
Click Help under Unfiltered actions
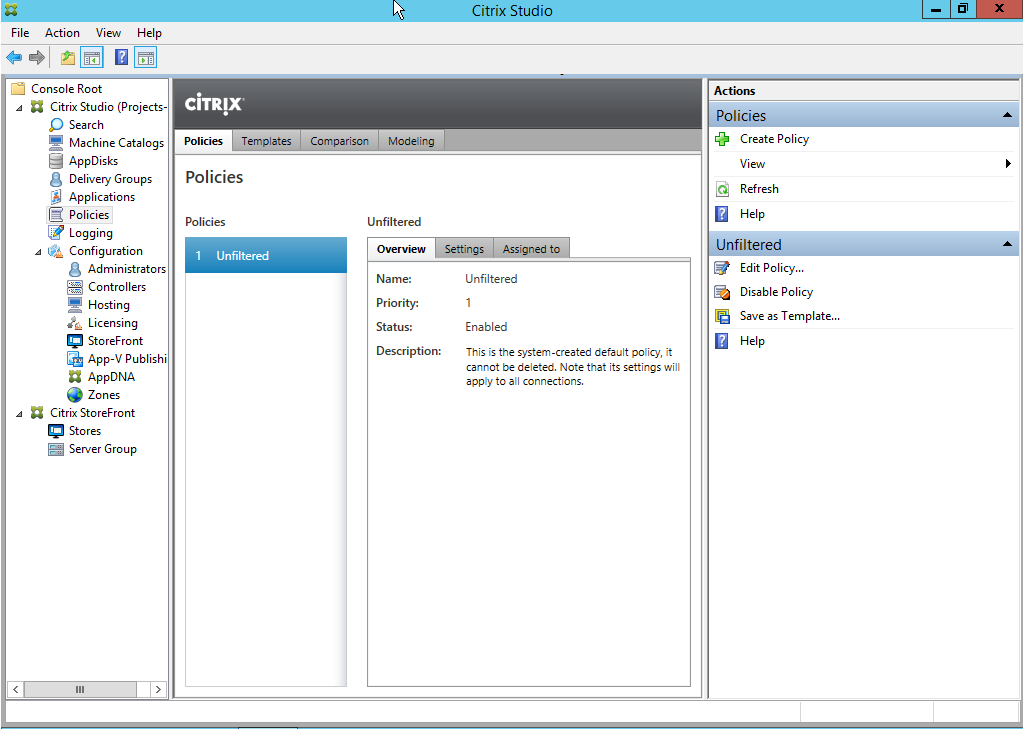(752, 341)
